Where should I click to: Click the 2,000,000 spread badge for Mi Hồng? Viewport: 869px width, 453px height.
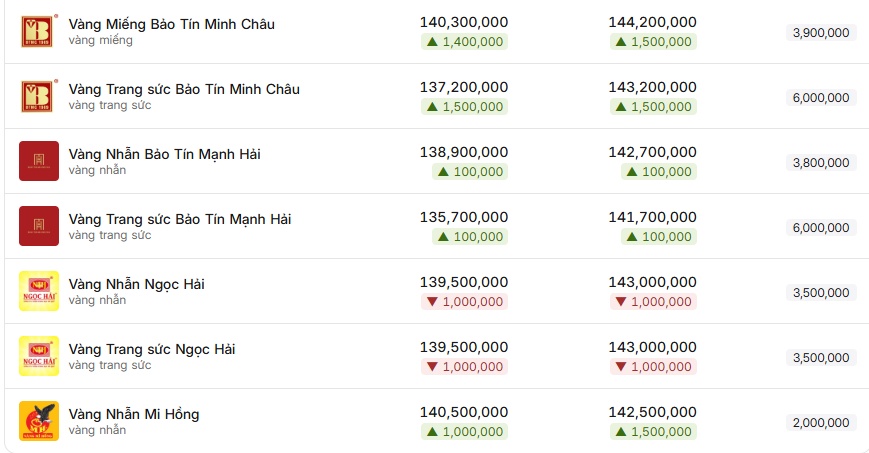click(821, 423)
